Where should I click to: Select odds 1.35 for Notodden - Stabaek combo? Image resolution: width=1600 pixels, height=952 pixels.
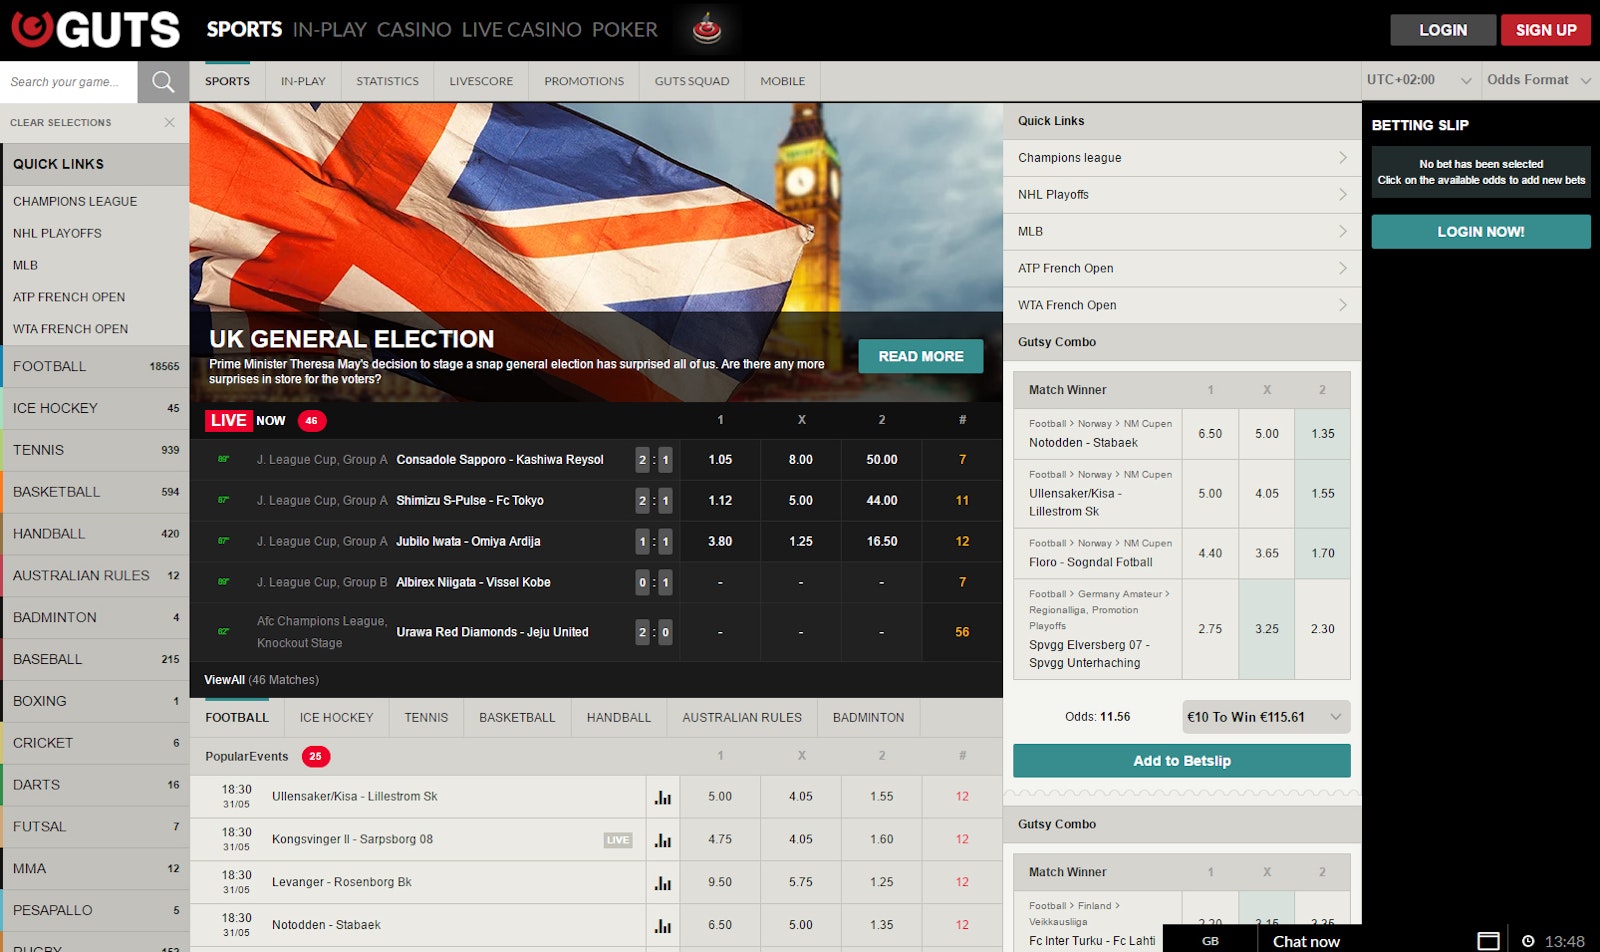coord(1322,434)
